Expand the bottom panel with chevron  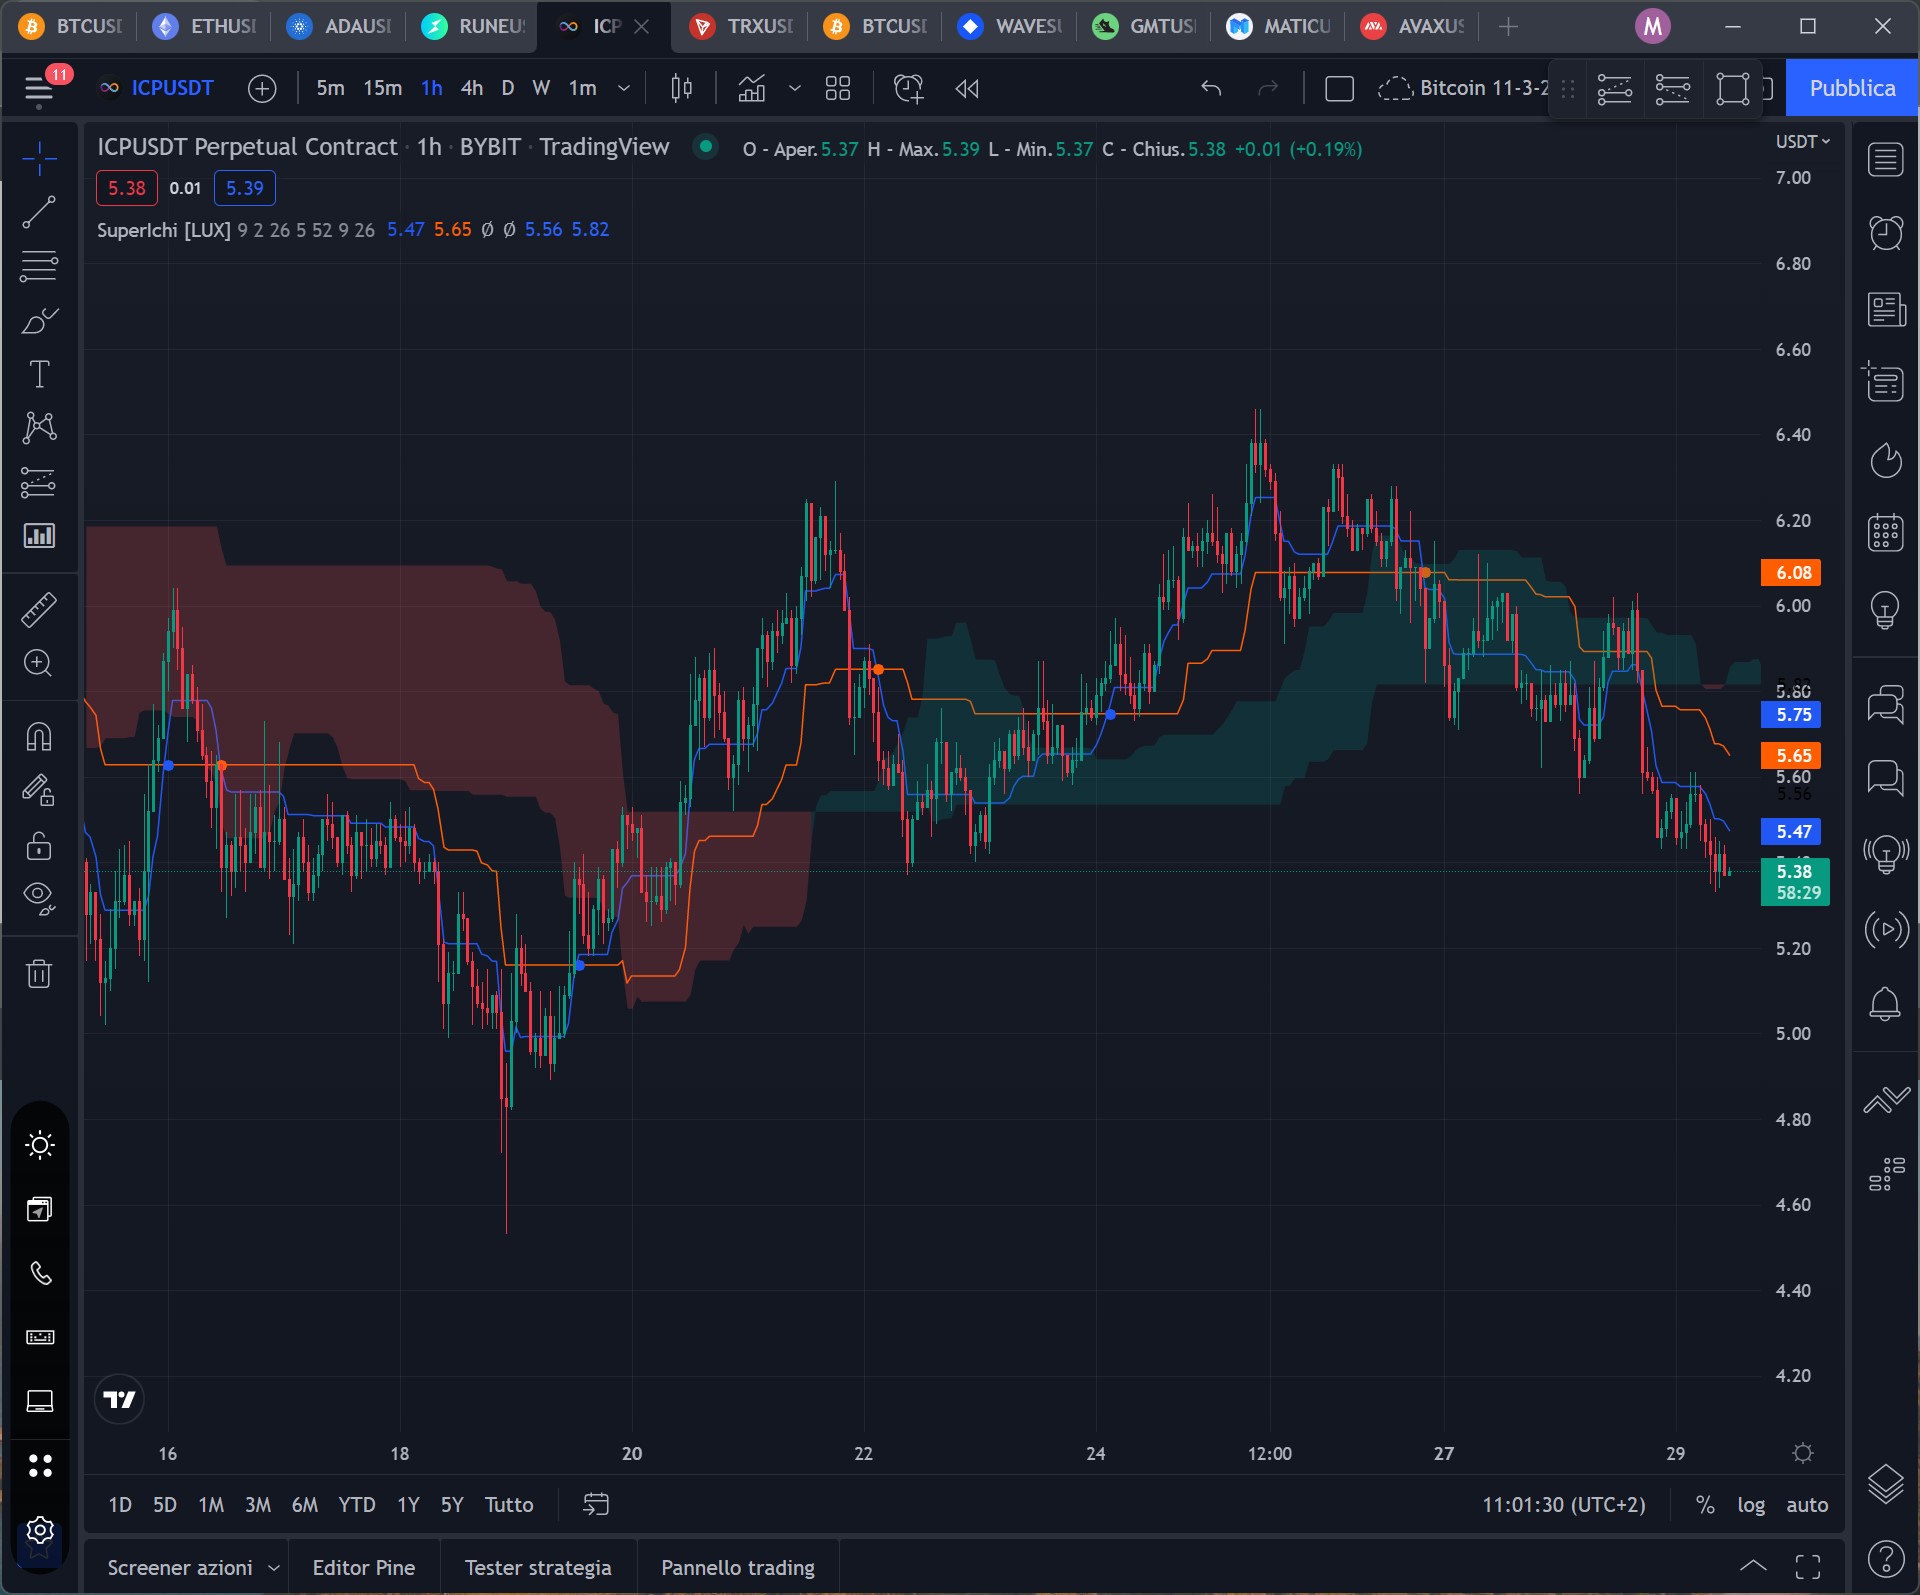(x=1753, y=1566)
